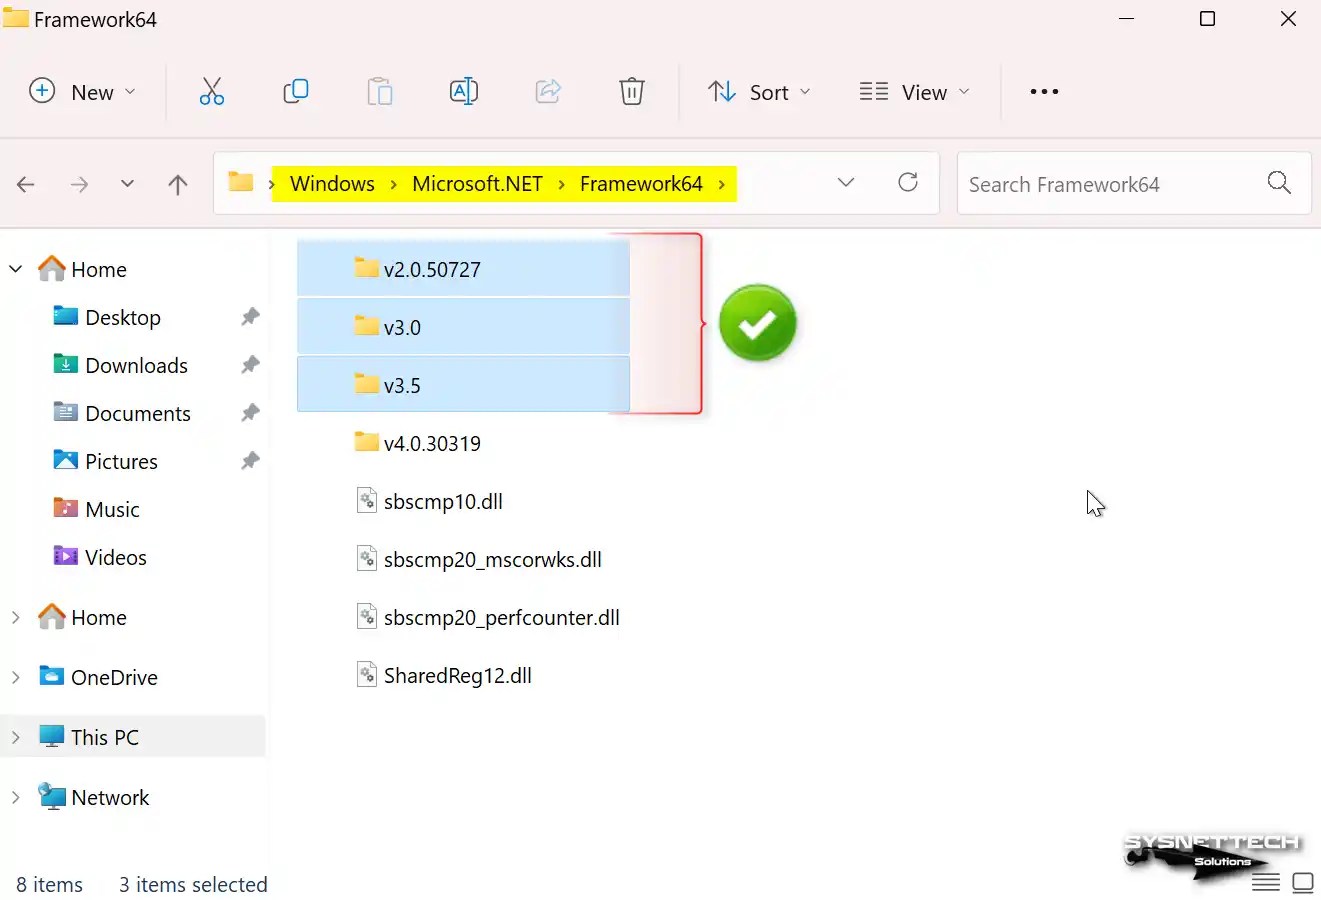This screenshot has width=1321, height=900.
Task: Select OneDrive in navigation pane
Action: 114,677
